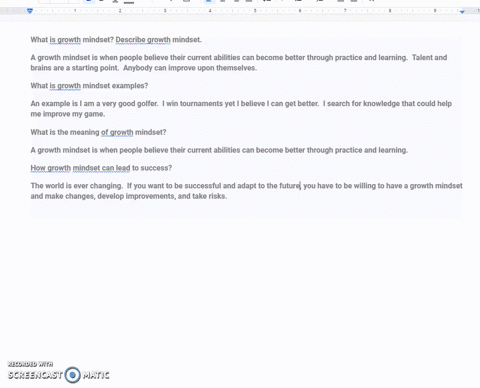Click the word "tournaments"
The image size is (480, 388).
click(x=201, y=104)
